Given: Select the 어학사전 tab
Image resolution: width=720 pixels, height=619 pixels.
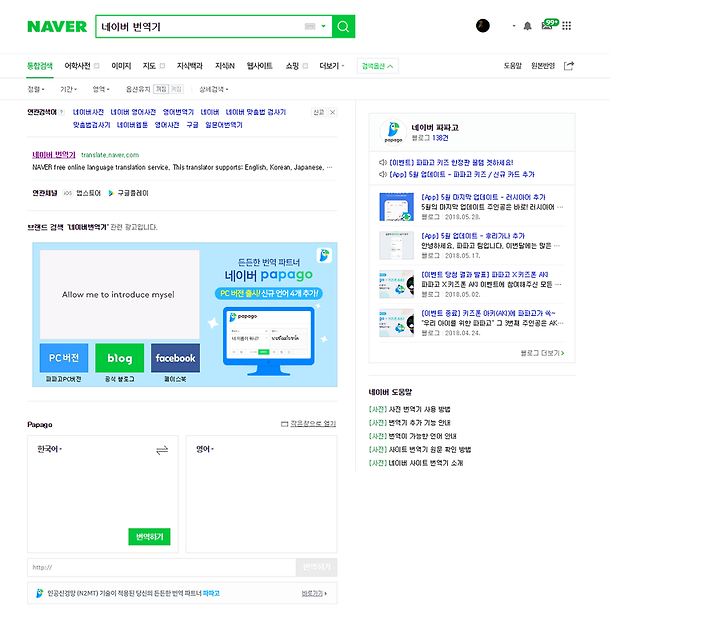Looking at the screenshot, I should point(77,66).
